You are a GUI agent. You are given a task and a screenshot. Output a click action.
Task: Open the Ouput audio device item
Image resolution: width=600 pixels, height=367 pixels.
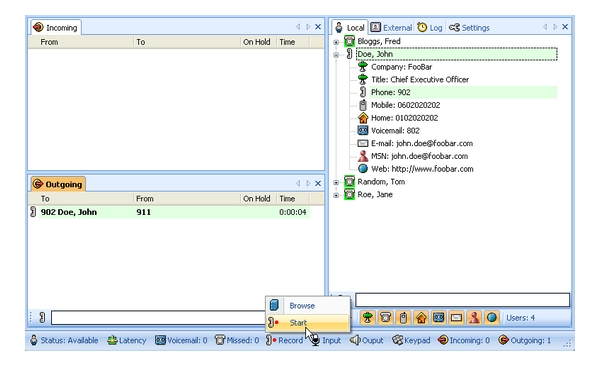click(x=367, y=340)
